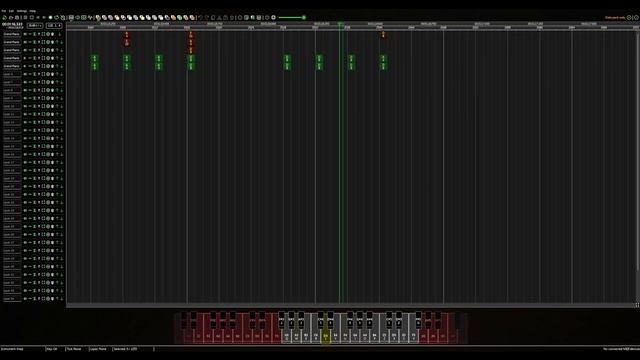Add a layer at Layer 16 row

48,154
